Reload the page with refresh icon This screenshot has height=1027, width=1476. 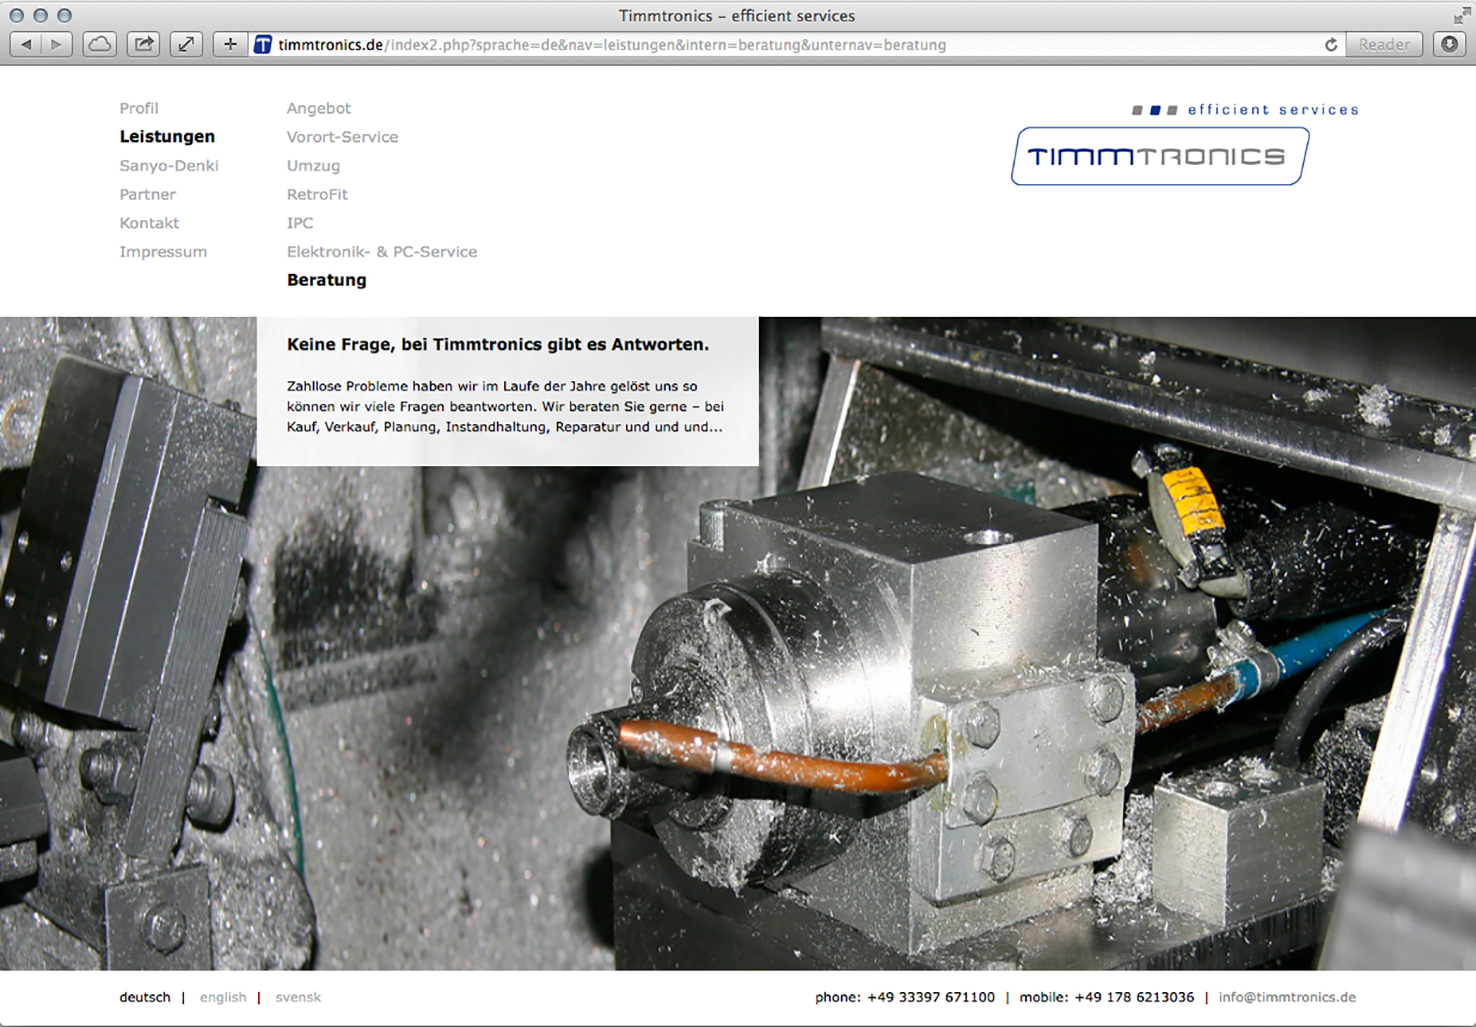(1331, 44)
